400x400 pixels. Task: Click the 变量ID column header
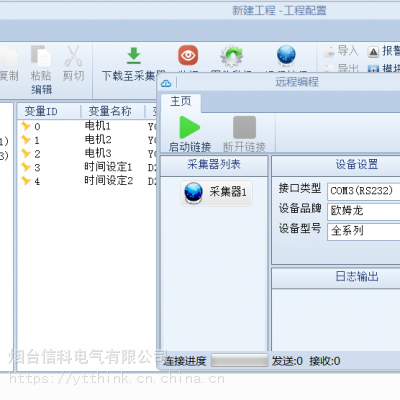coord(49,111)
